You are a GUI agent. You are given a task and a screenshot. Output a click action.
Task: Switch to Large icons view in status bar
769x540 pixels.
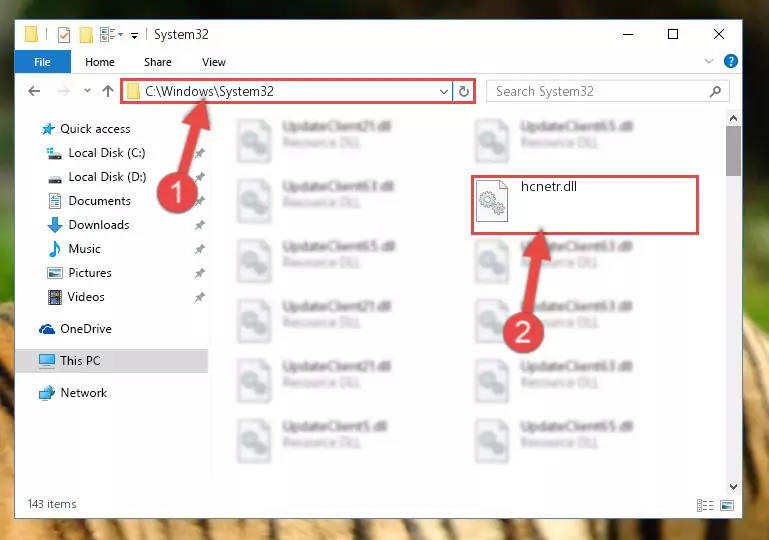click(727, 505)
